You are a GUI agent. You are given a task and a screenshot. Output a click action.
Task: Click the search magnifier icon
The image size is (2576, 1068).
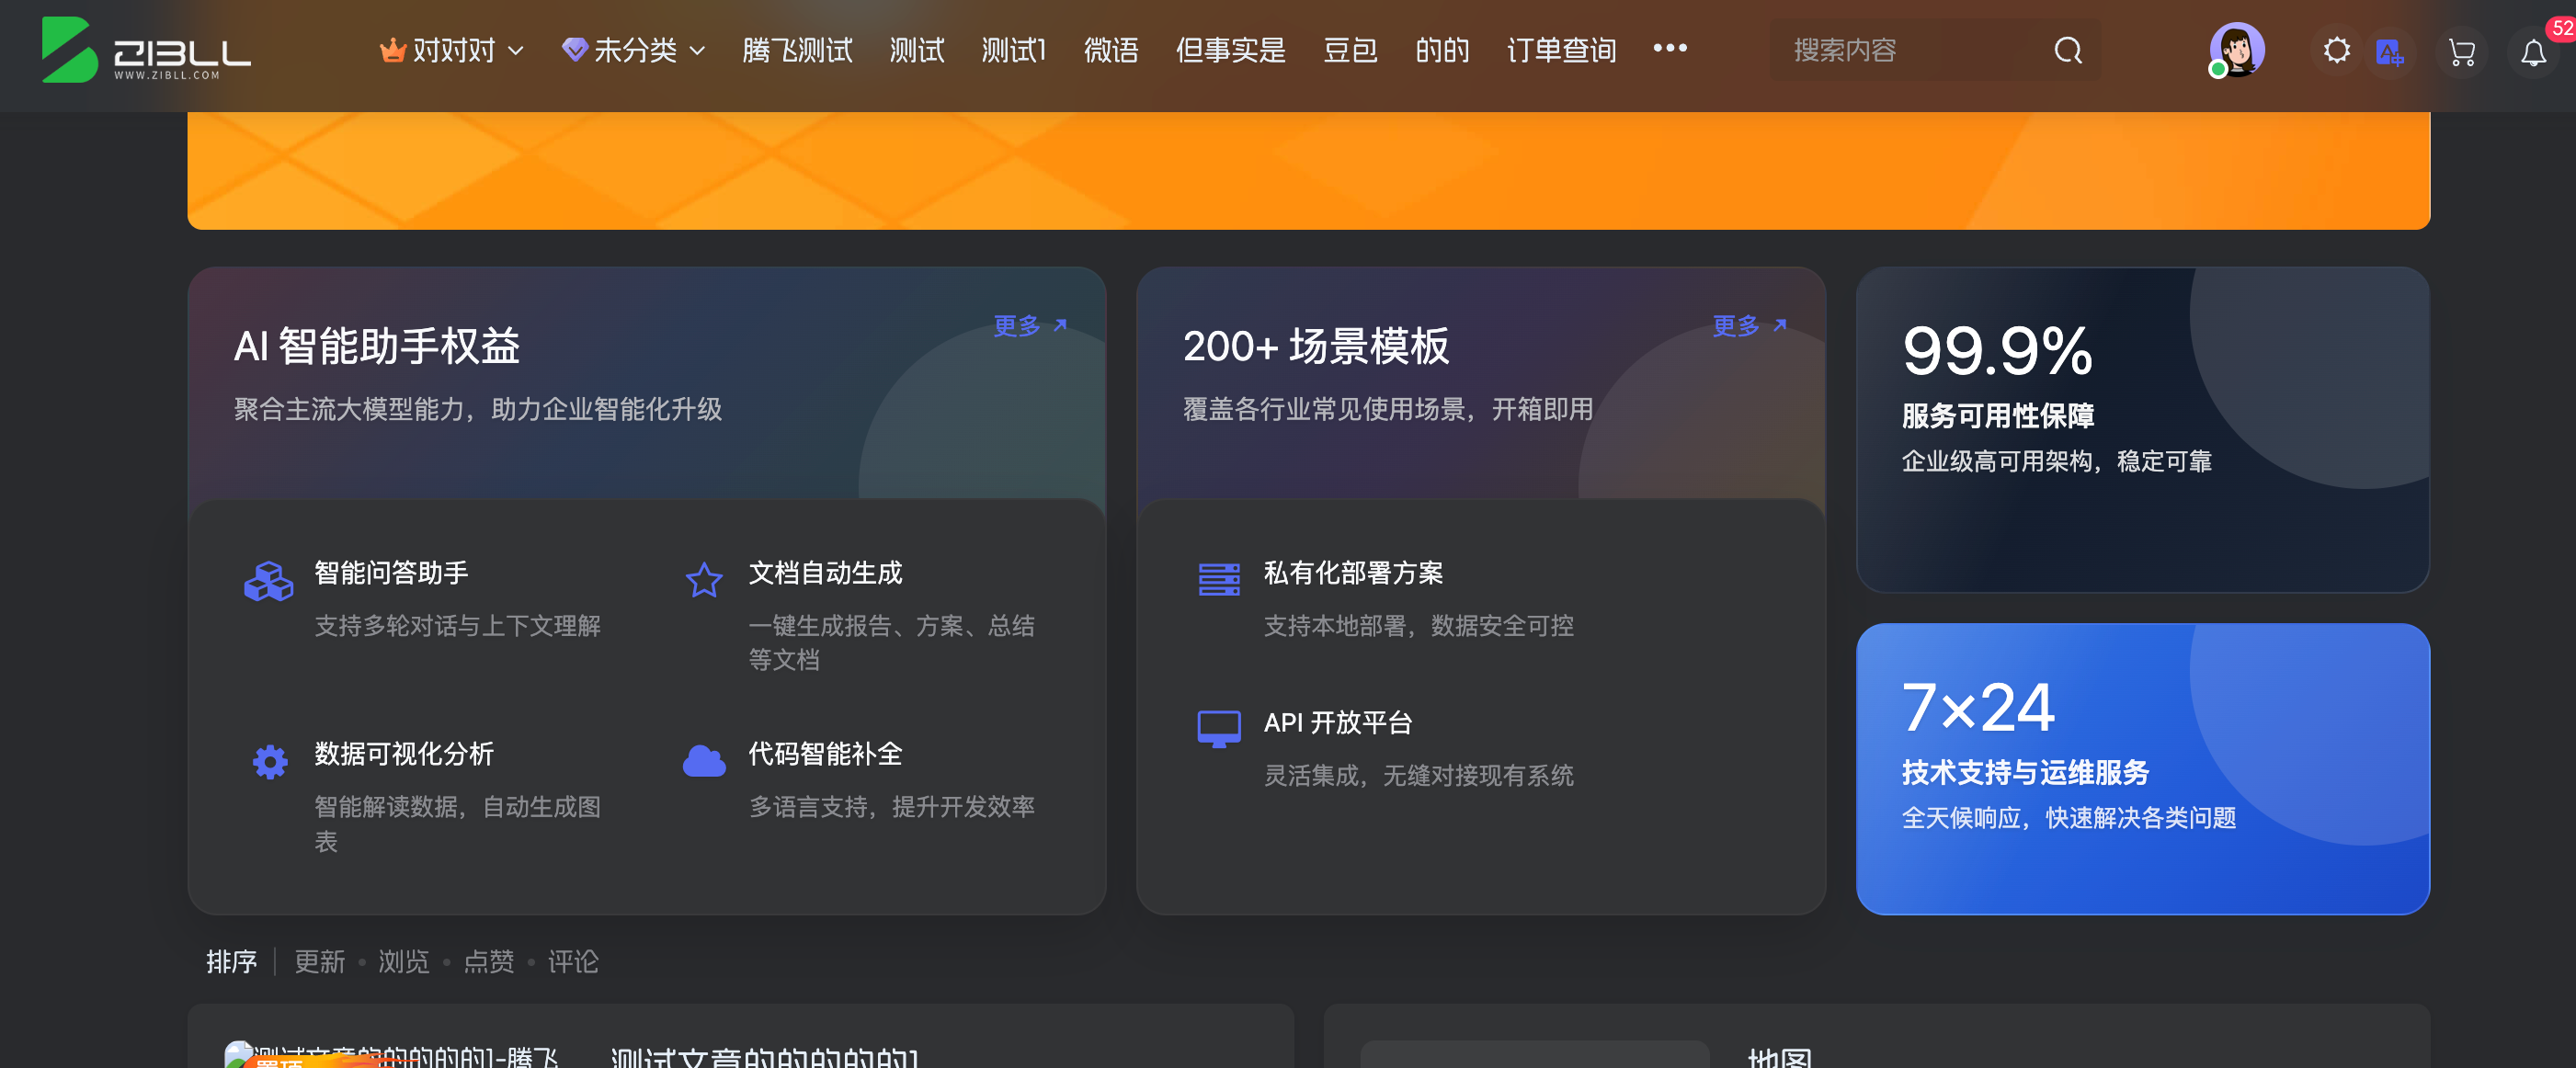point(2068,50)
